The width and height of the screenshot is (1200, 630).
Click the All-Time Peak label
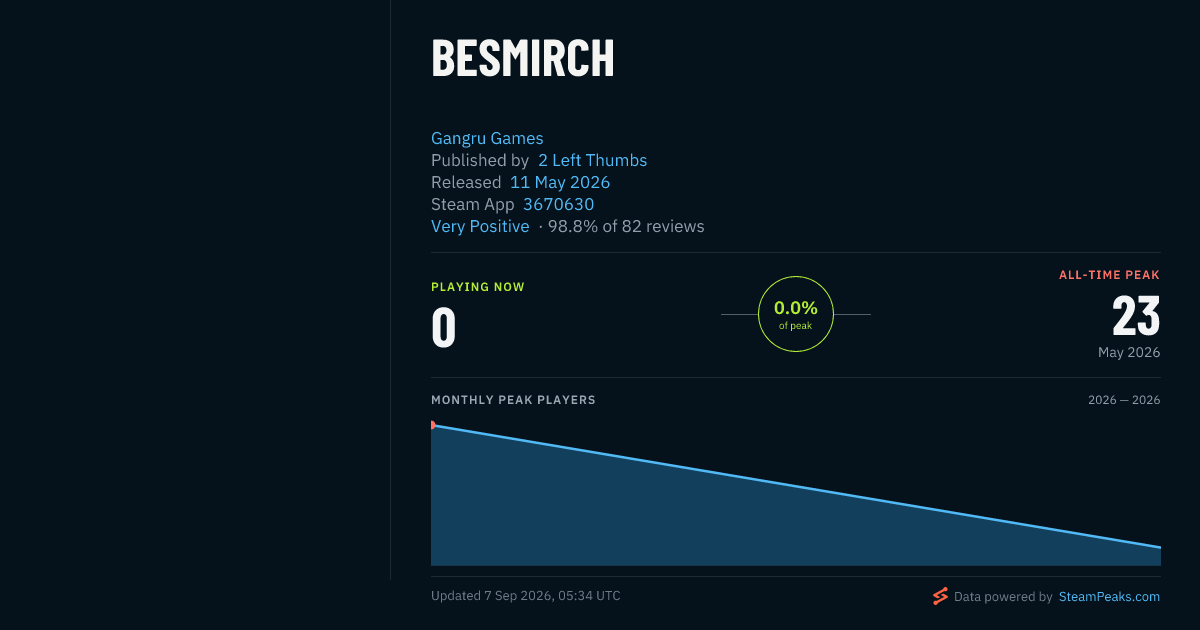pos(1110,275)
